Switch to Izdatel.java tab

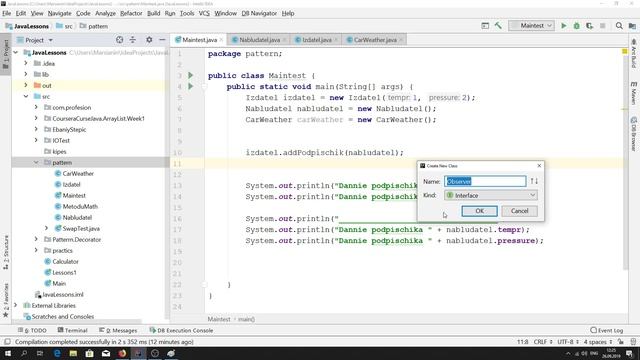(316, 40)
